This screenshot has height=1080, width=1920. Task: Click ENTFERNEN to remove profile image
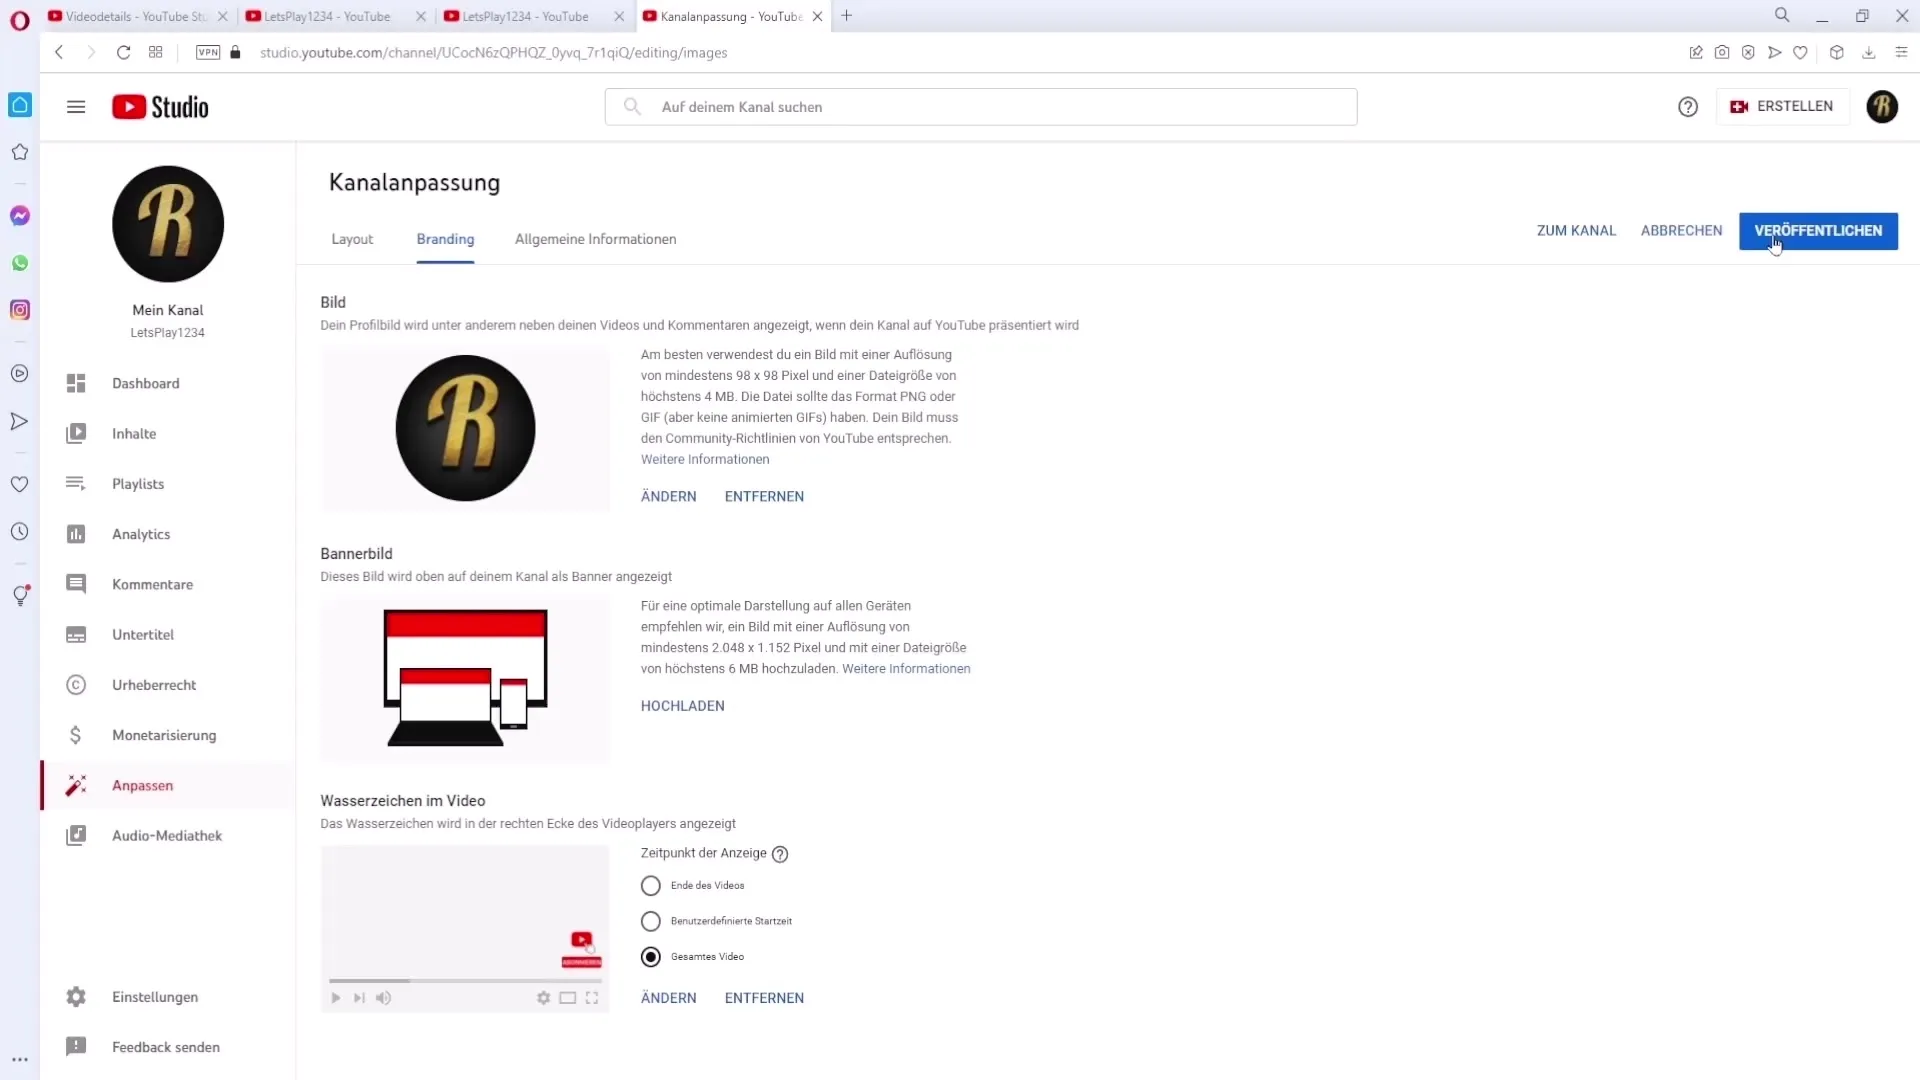(x=764, y=496)
